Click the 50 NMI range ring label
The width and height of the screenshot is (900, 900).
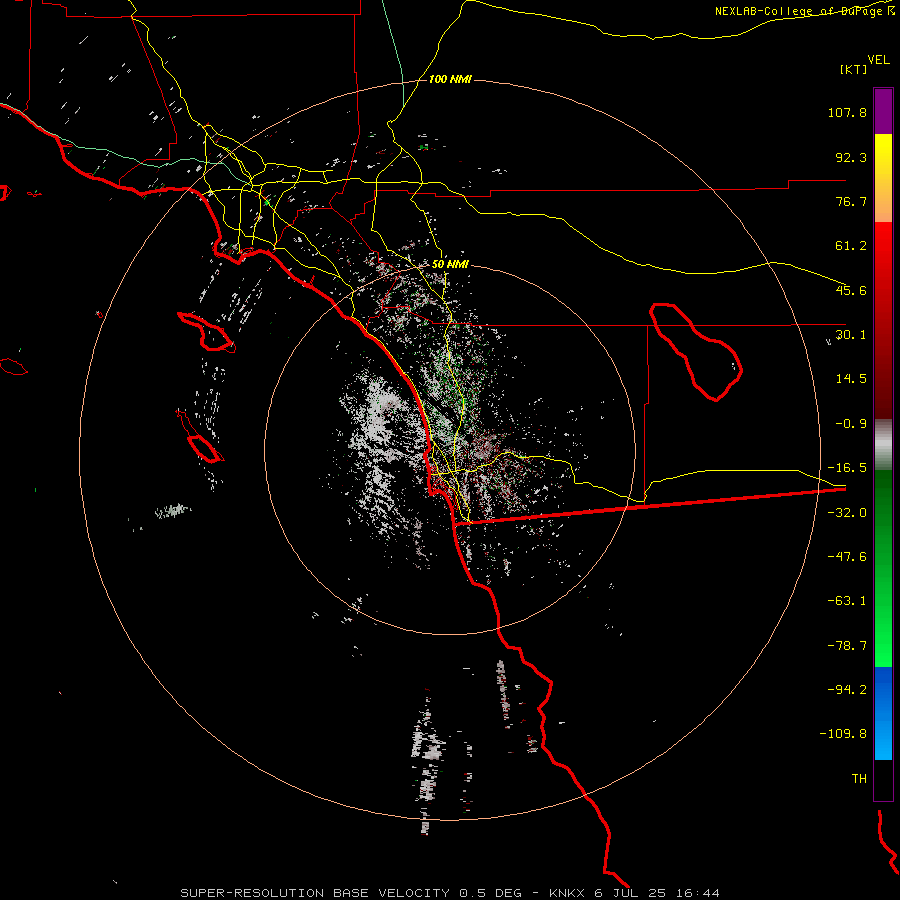click(x=450, y=265)
